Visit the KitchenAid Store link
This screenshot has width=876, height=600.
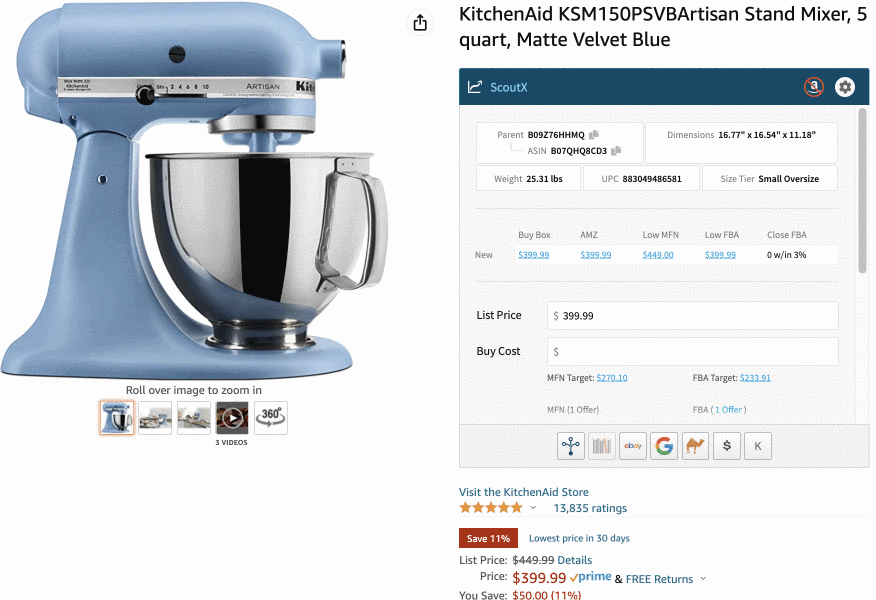[x=523, y=492]
